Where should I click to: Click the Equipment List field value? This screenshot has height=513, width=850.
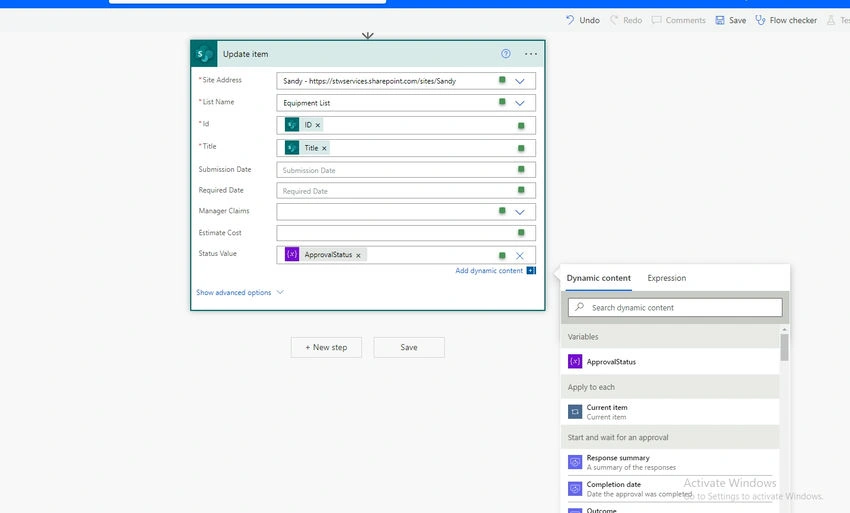click(x=306, y=103)
